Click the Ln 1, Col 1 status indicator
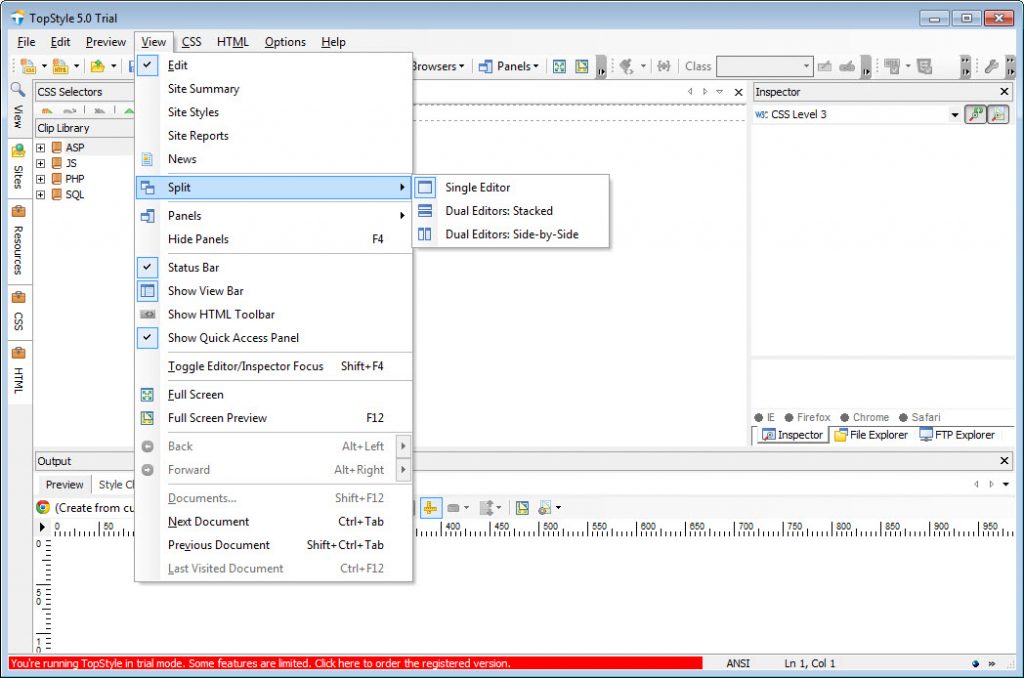The height and width of the screenshot is (678, 1024). [810, 663]
